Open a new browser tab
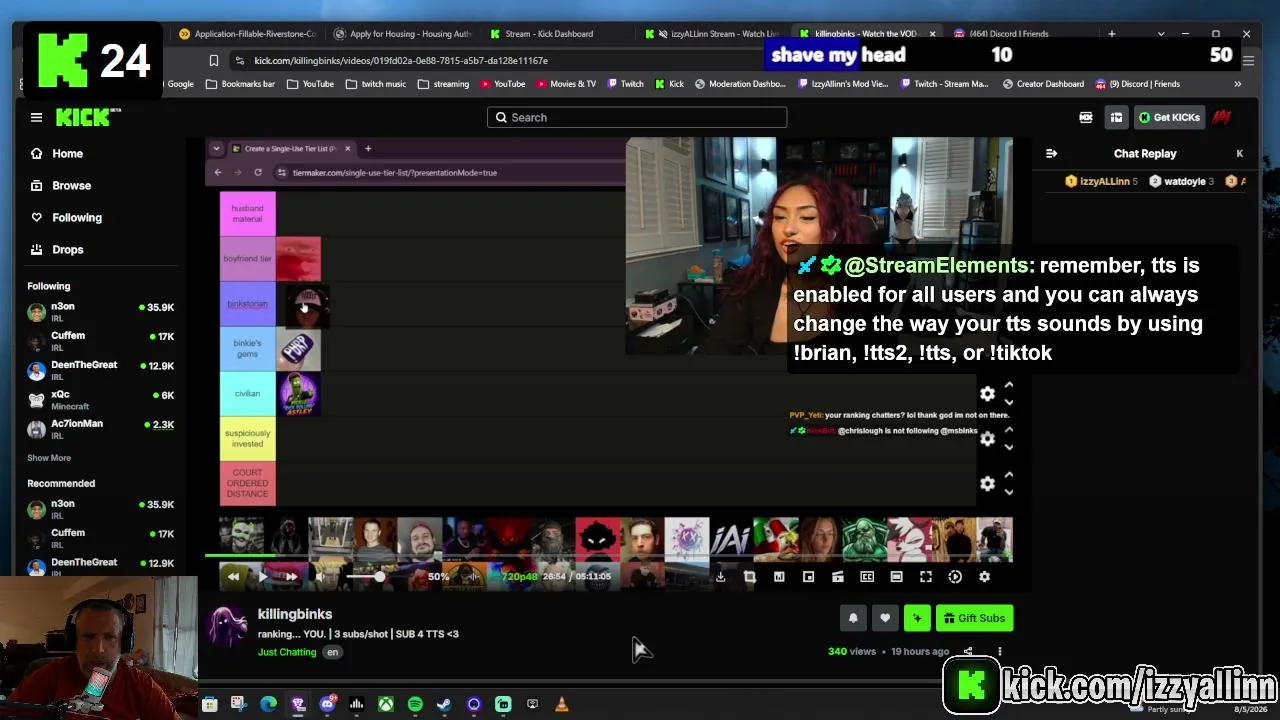The height and width of the screenshot is (720, 1280). point(1111,34)
